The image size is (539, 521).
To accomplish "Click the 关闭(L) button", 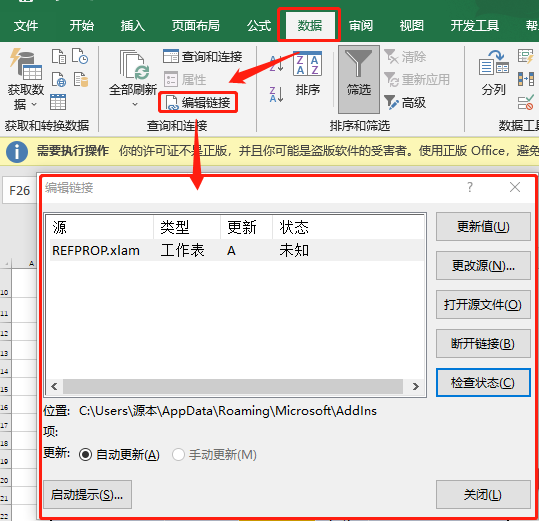I will tap(483, 495).
